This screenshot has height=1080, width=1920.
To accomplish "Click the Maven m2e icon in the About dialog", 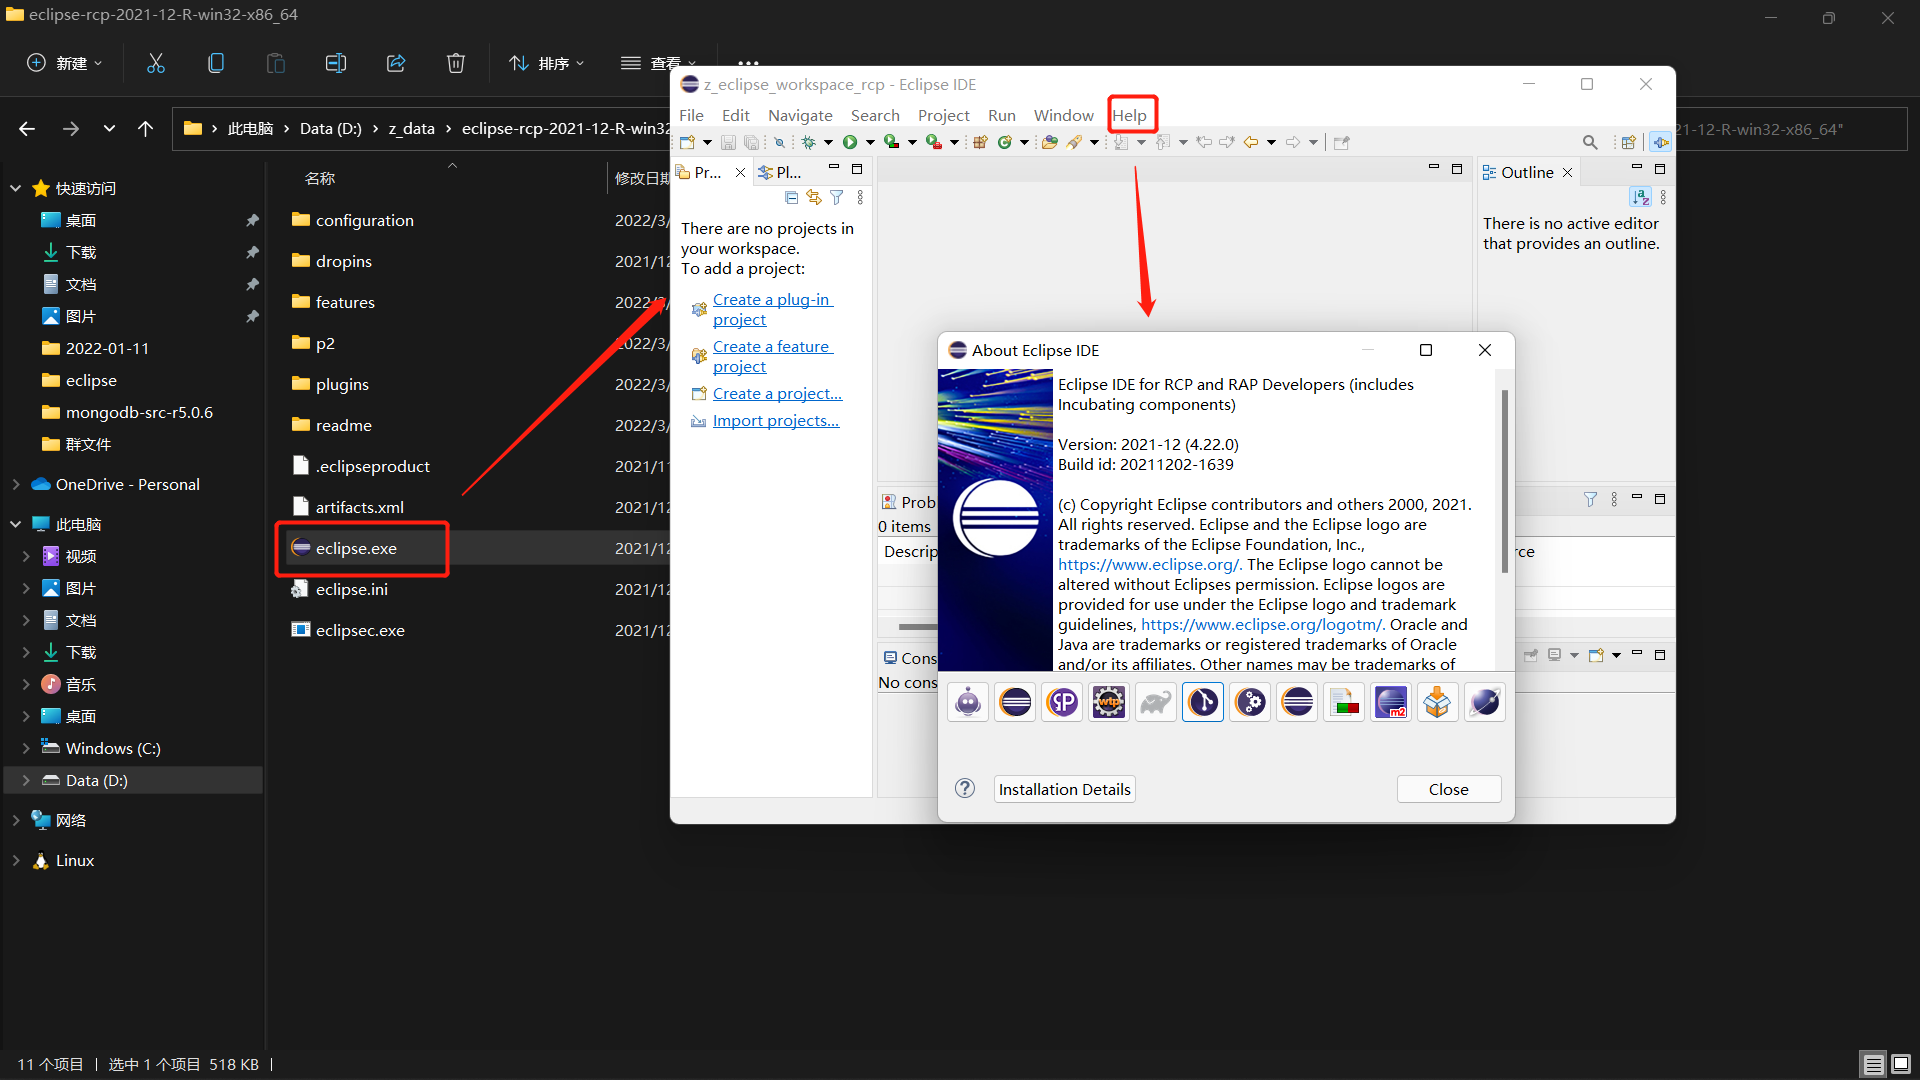I will [1390, 701].
